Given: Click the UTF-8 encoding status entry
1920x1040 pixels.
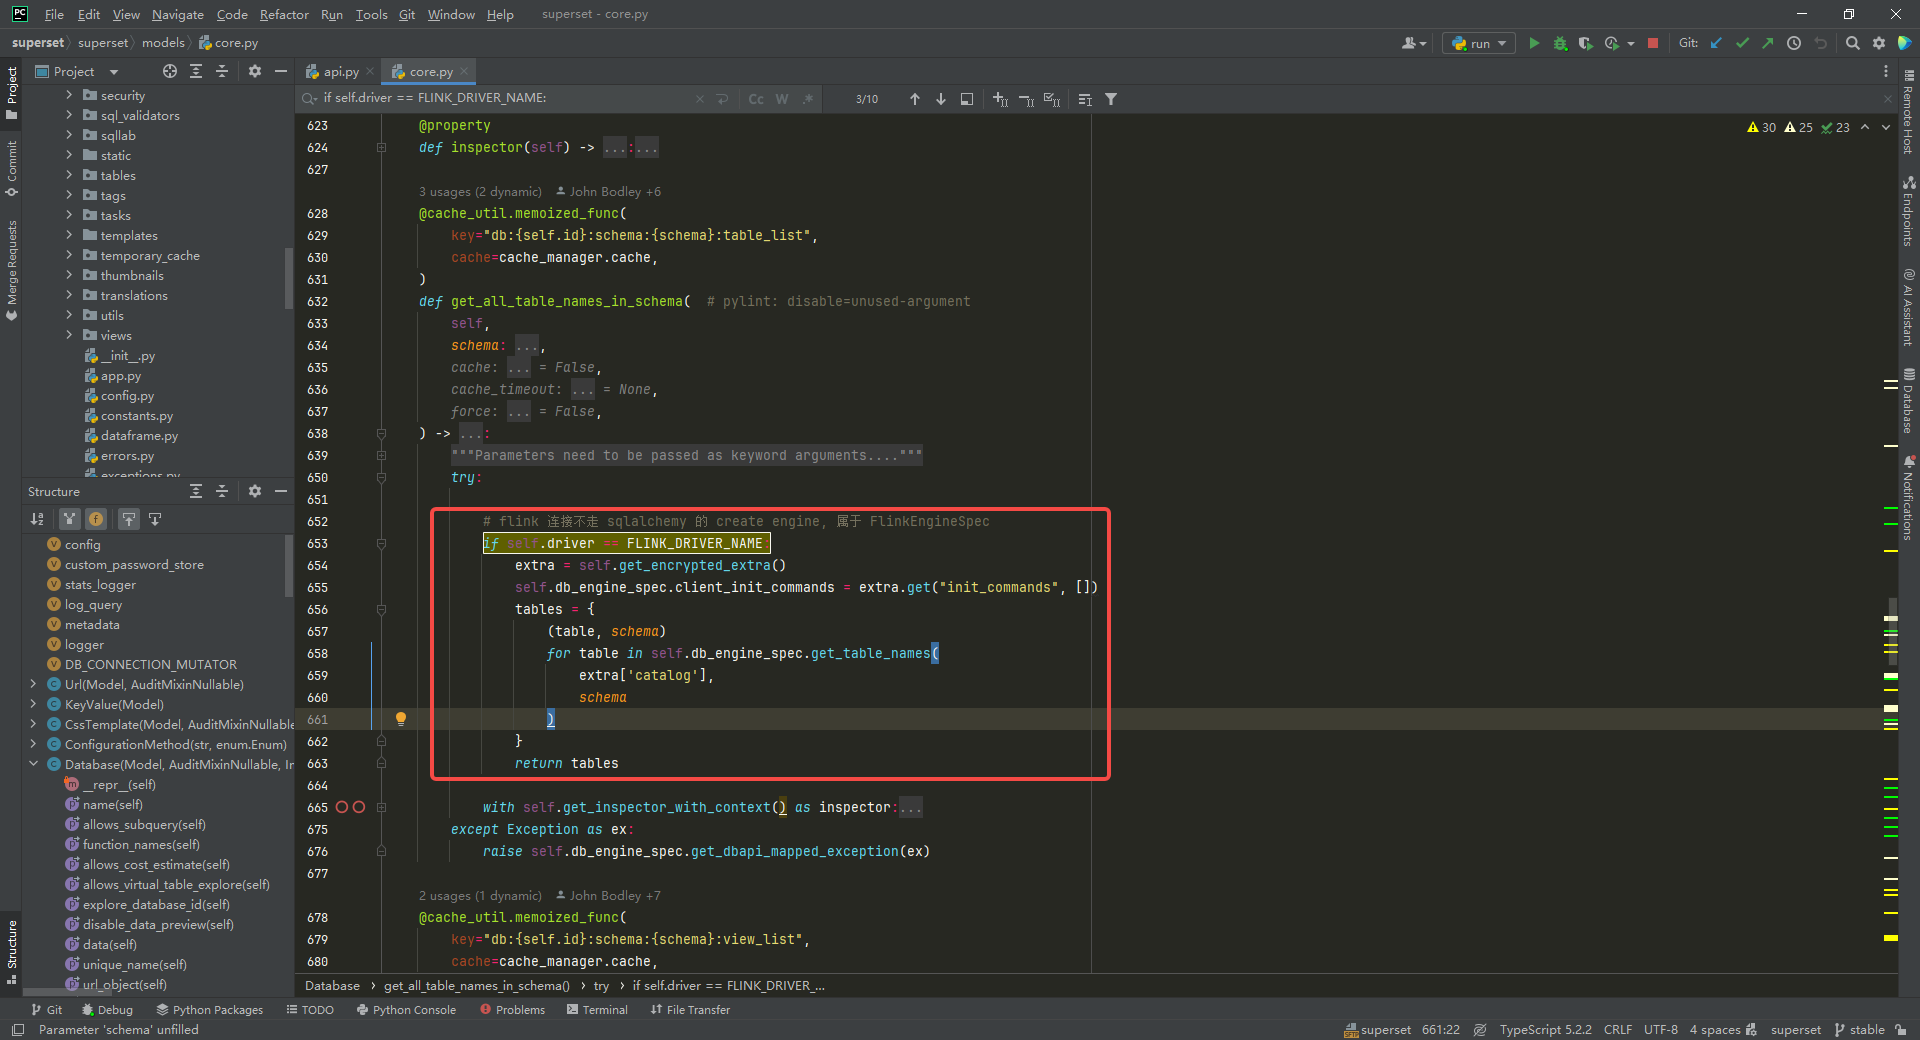Looking at the screenshot, I should [1661, 1030].
